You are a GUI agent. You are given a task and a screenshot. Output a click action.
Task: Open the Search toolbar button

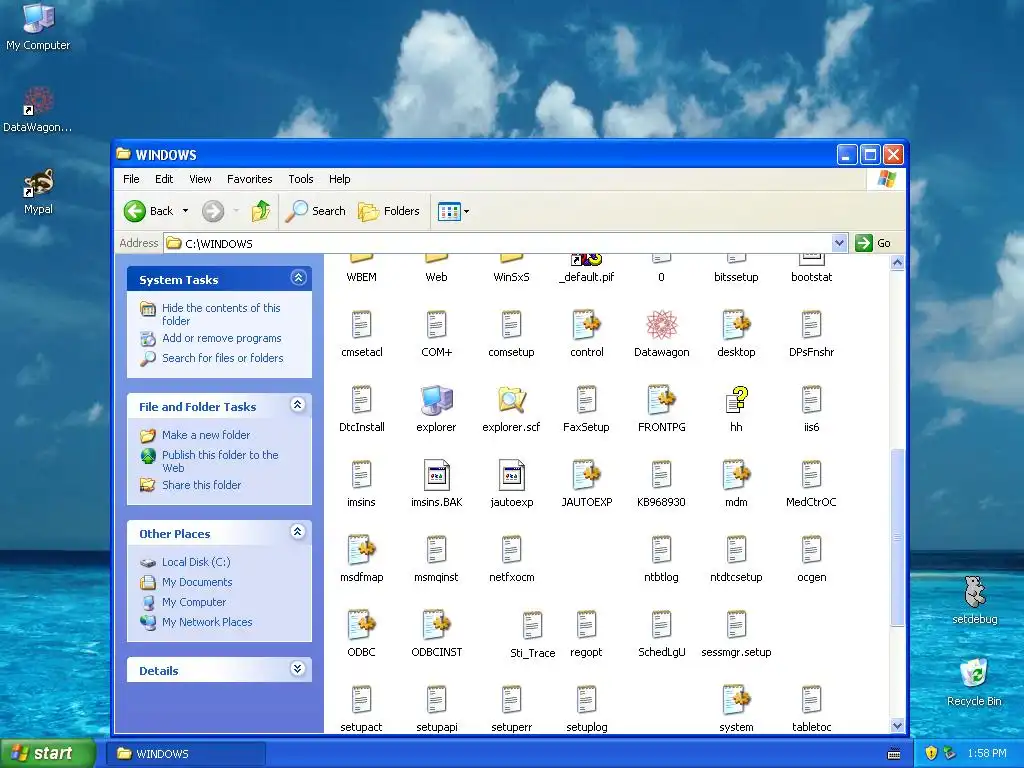tap(315, 211)
